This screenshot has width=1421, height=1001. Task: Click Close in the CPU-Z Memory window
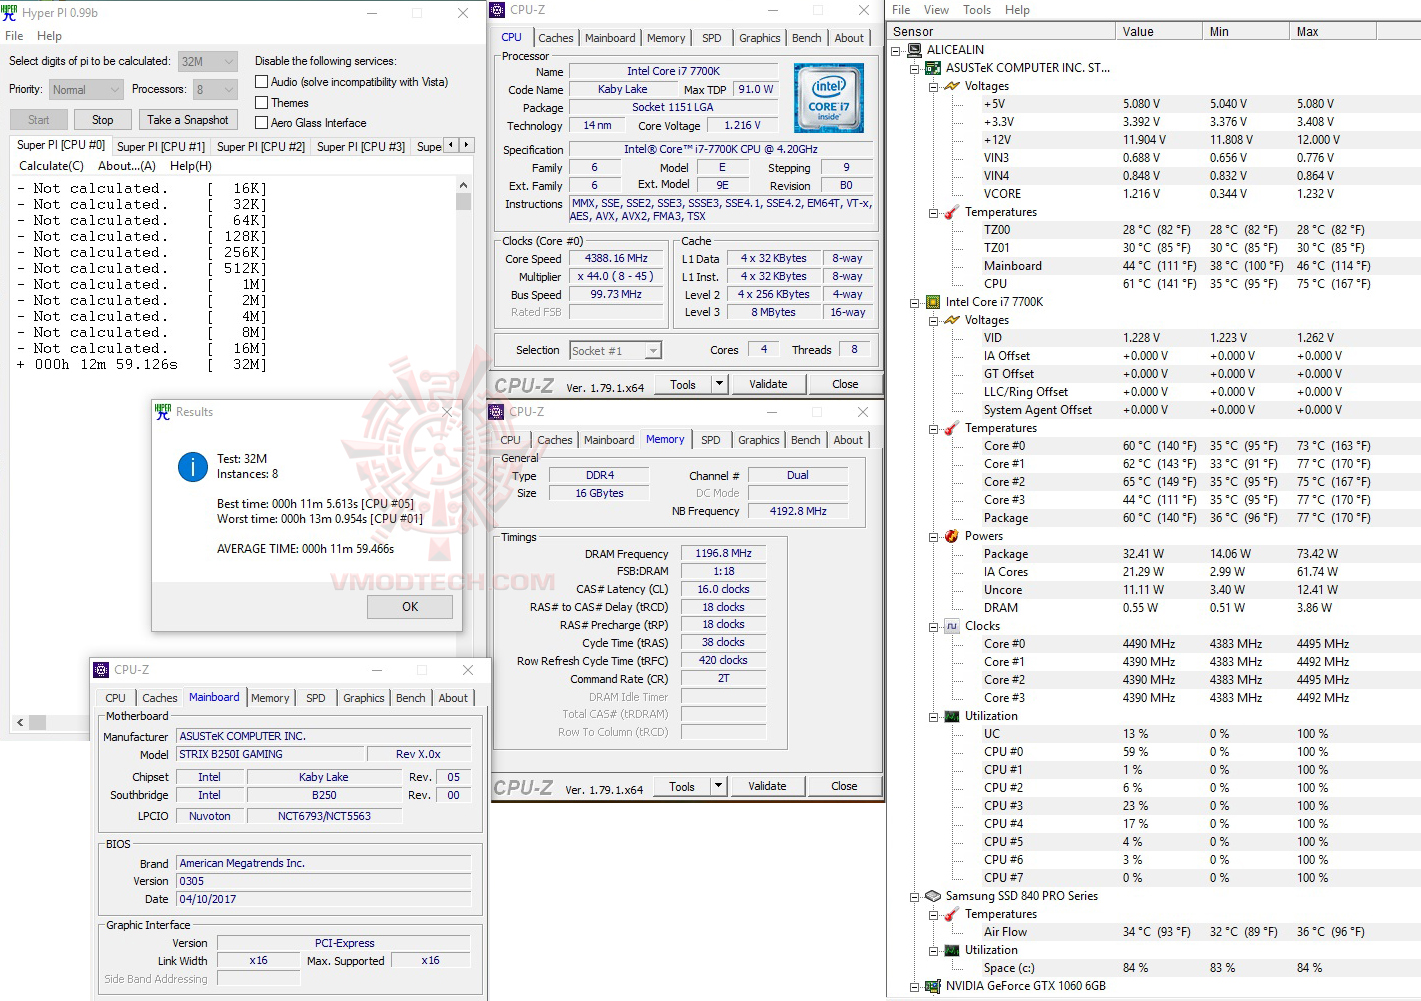coord(844,786)
